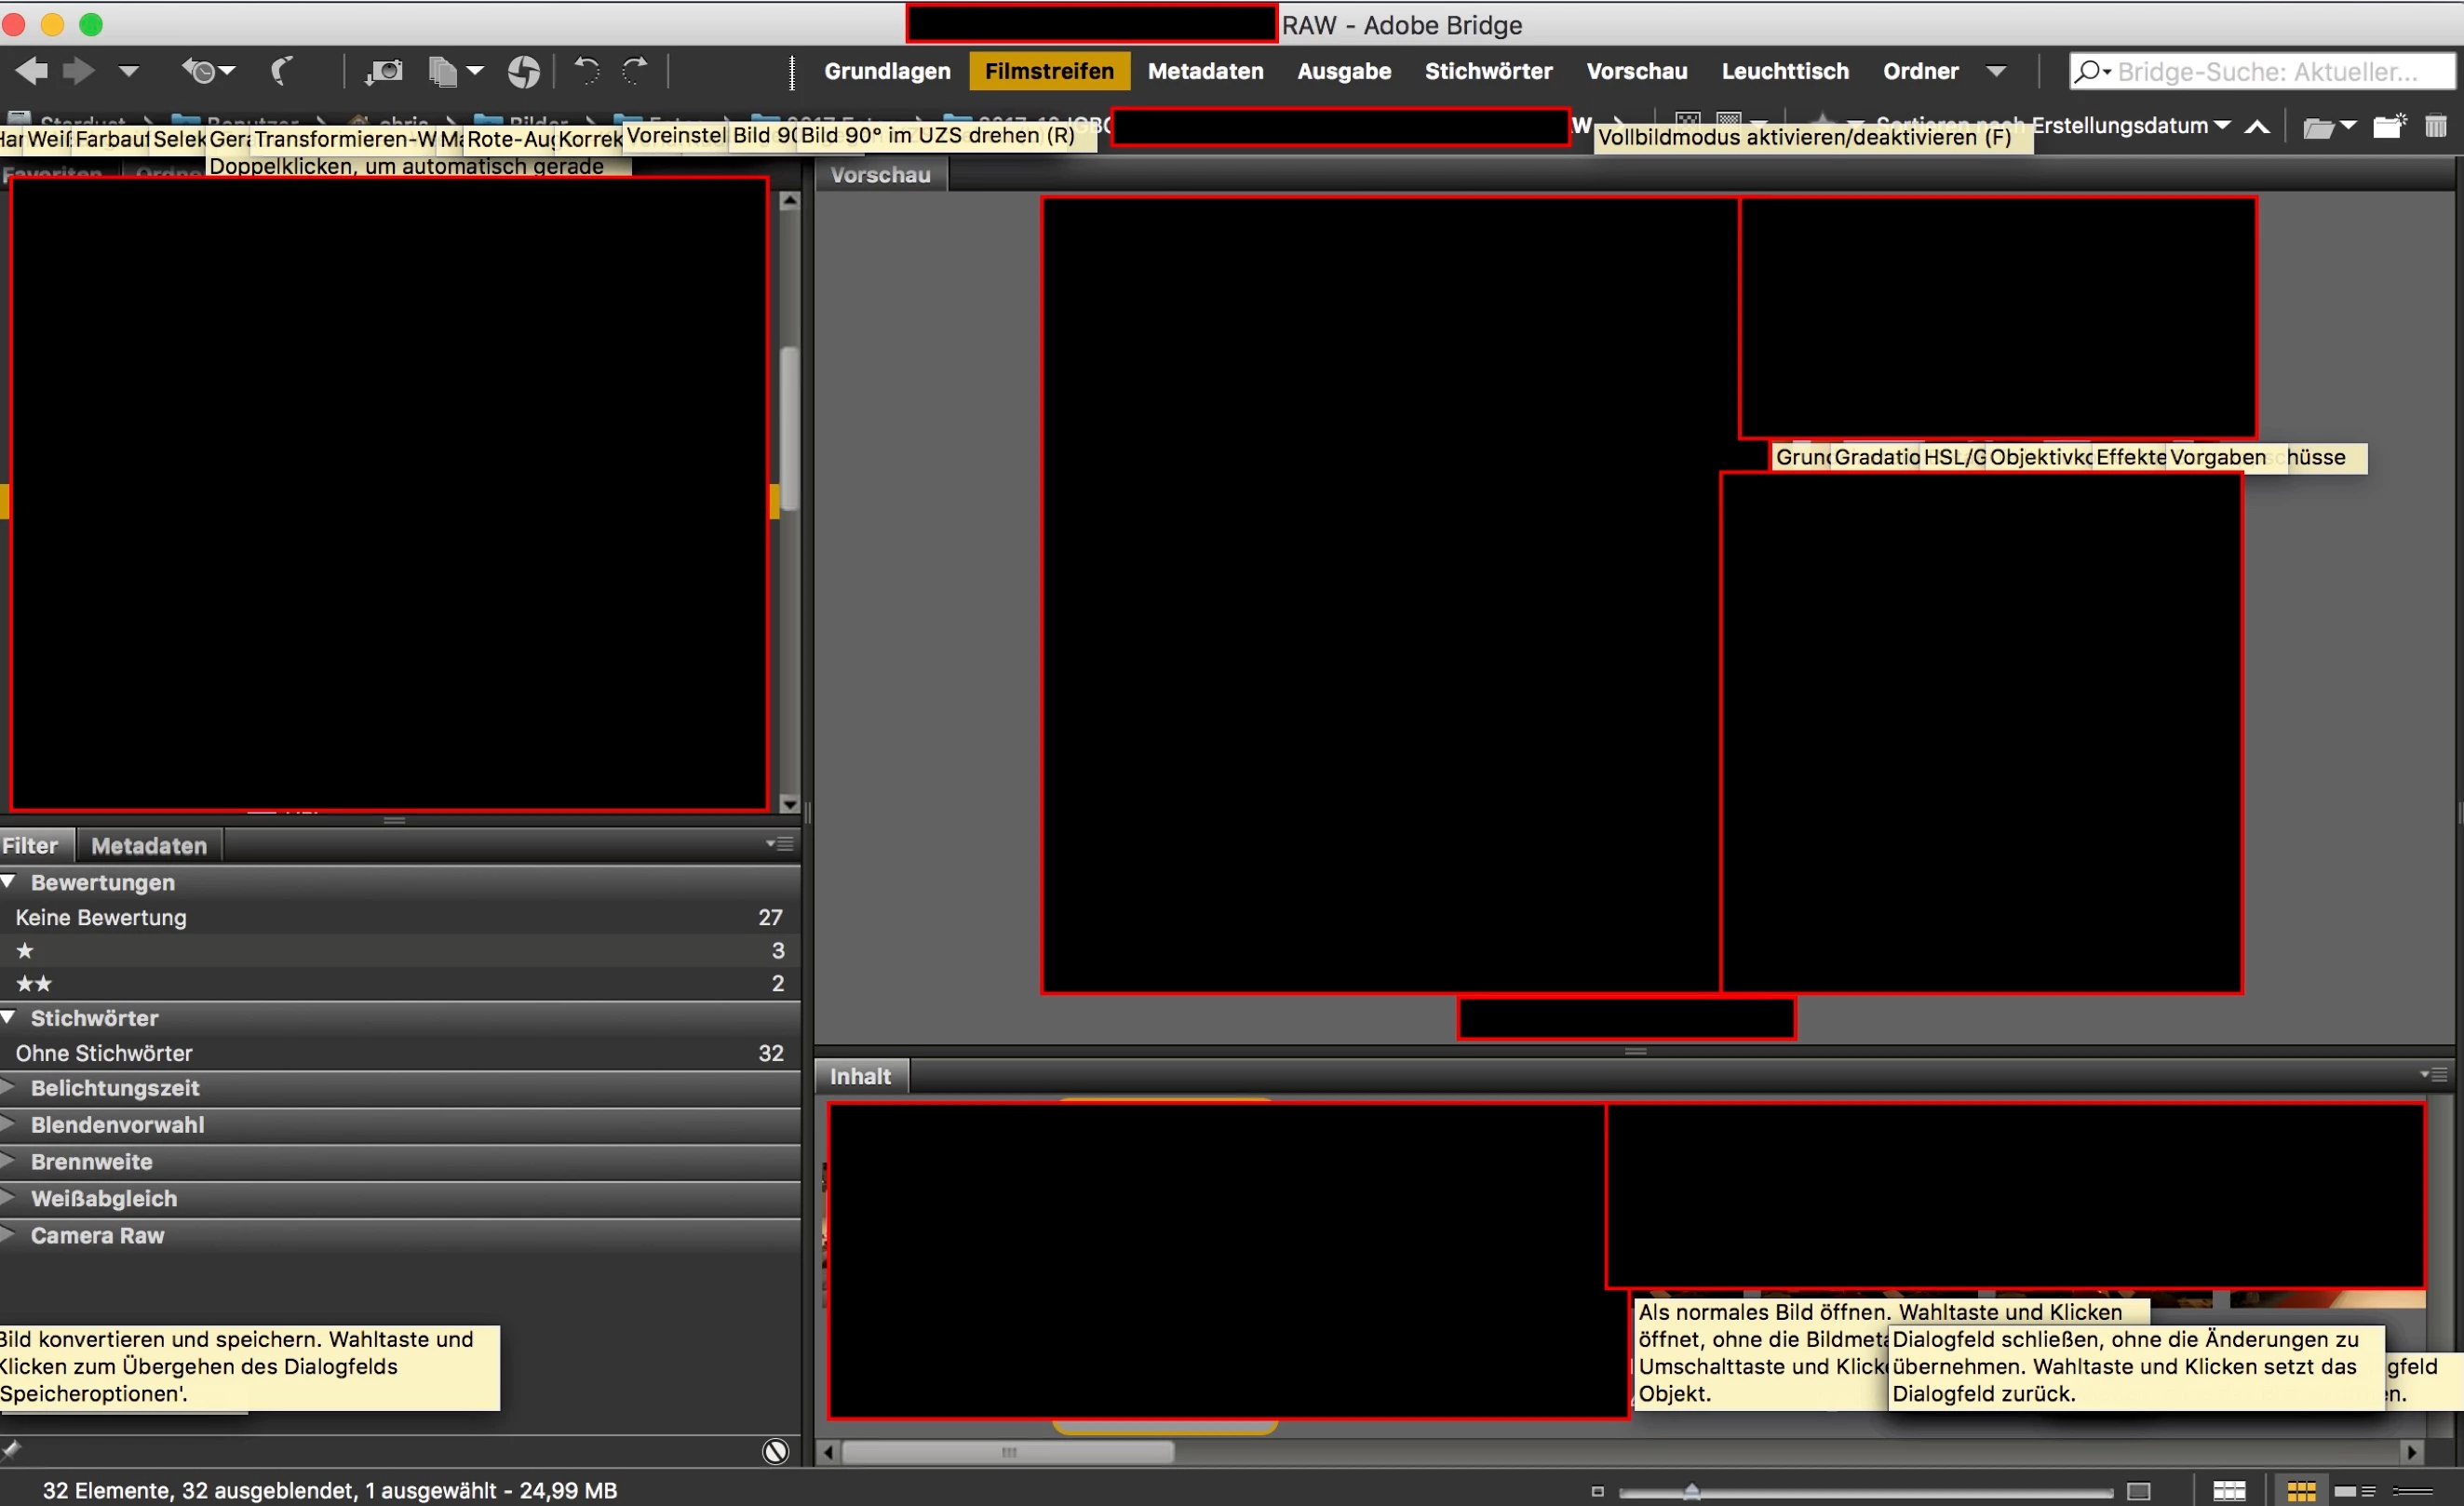Image resolution: width=2464 pixels, height=1506 pixels.
Task: Toggle grid lock view button
Action: pos(2229,1491)
